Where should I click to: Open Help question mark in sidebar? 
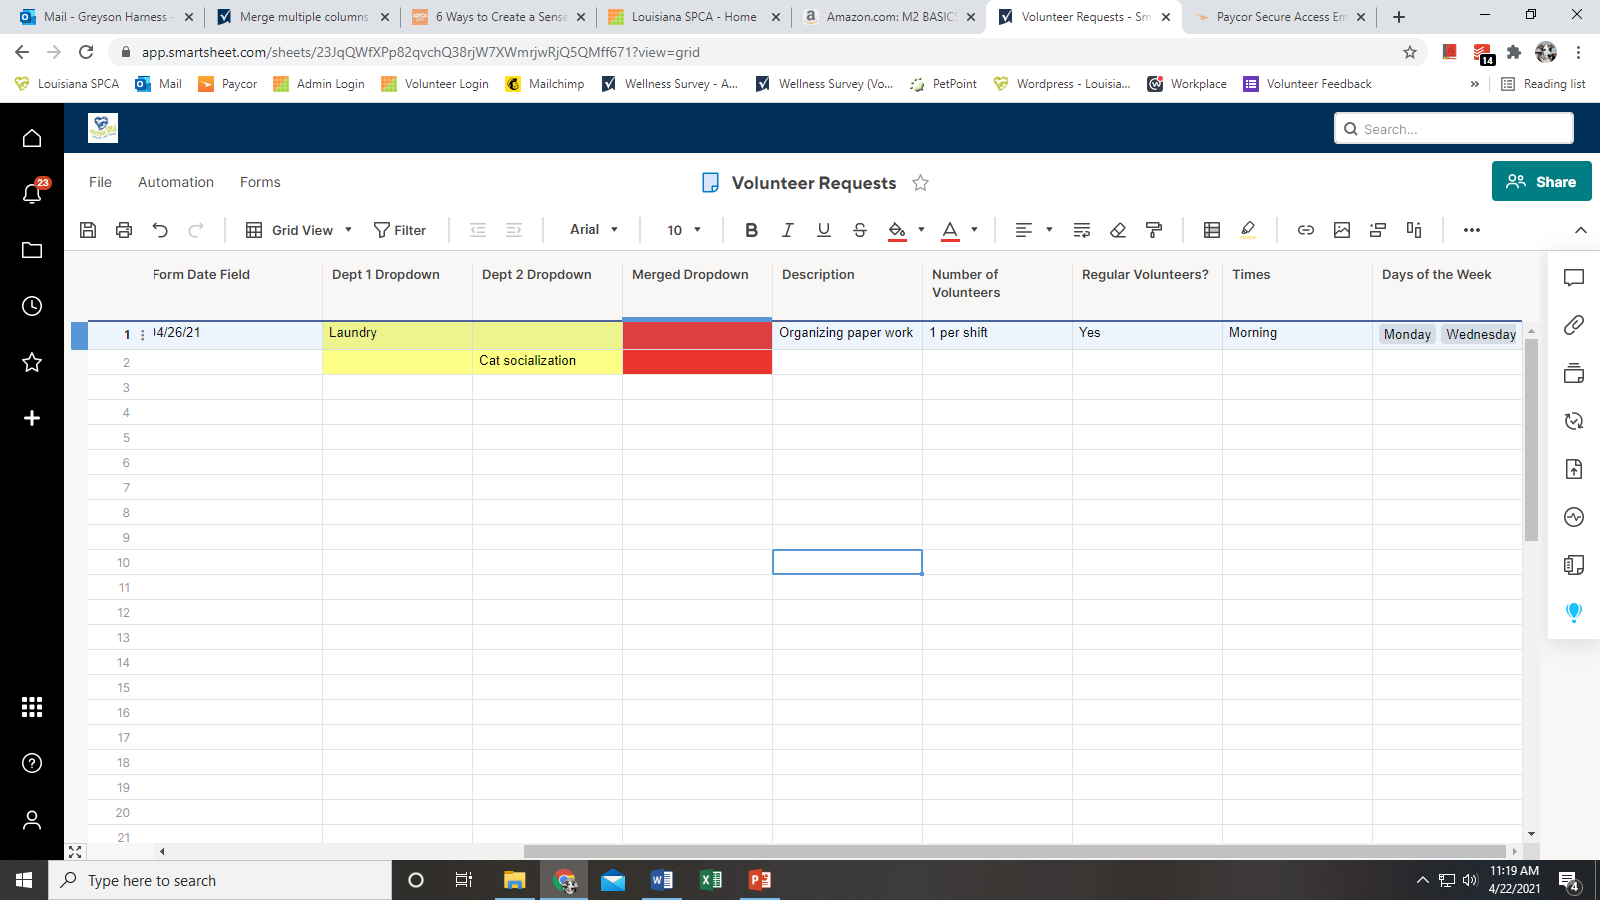tap(32, 763)
